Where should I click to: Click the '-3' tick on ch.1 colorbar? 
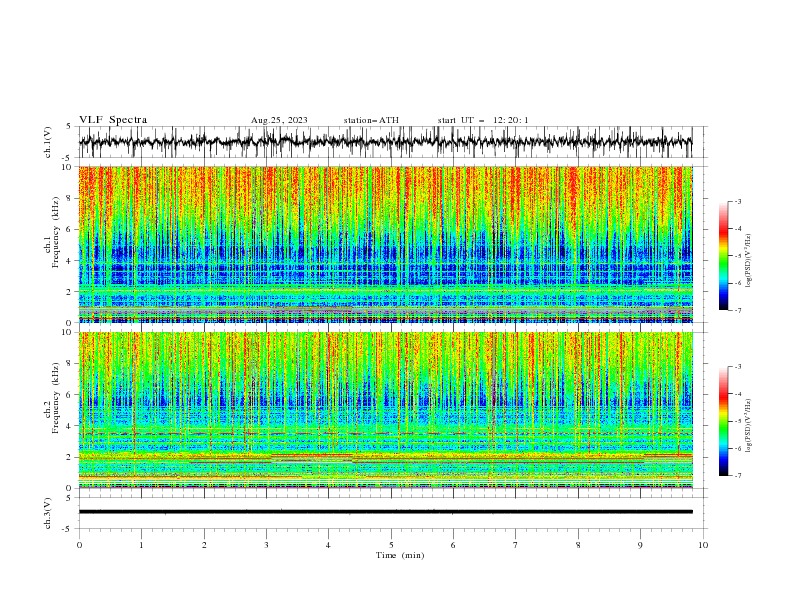coord(738,201)
